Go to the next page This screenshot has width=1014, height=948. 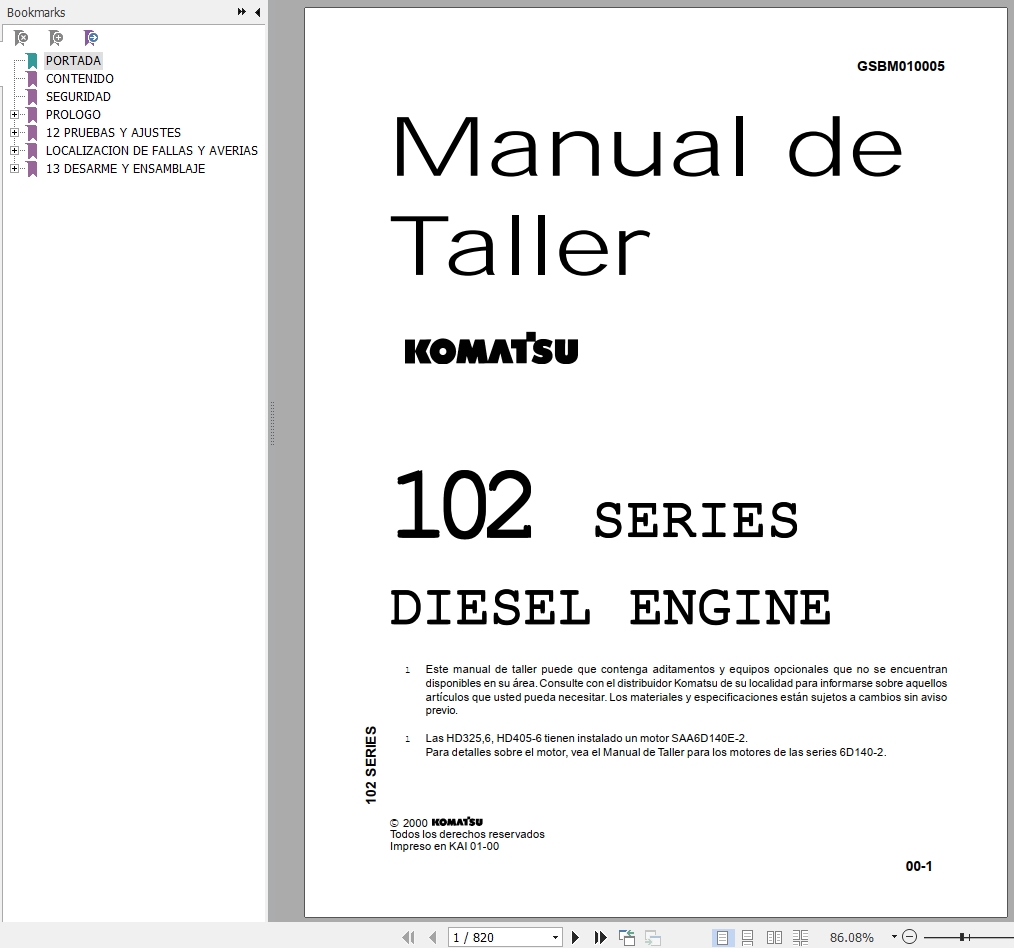tap(575, 937)
